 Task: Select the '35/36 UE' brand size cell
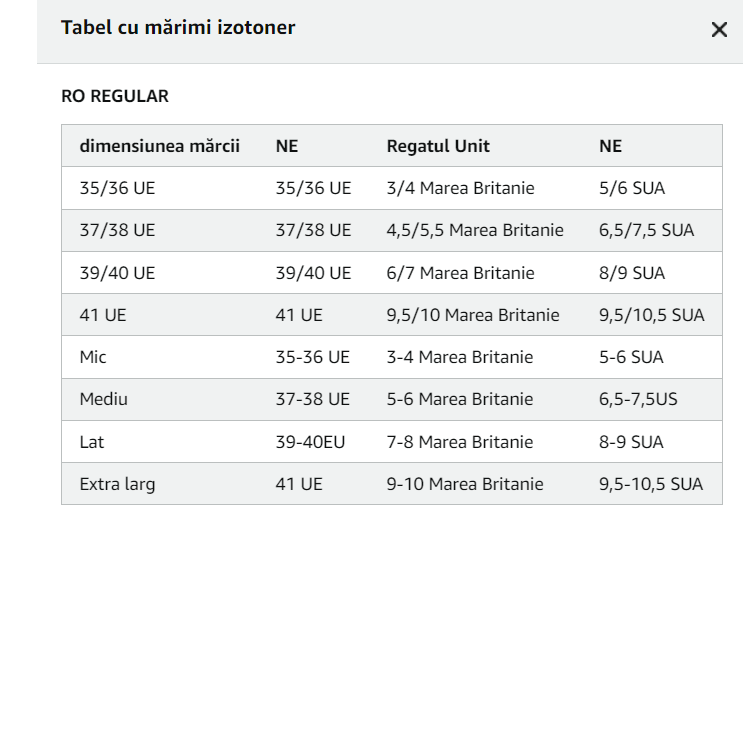(x=117, y=188)
